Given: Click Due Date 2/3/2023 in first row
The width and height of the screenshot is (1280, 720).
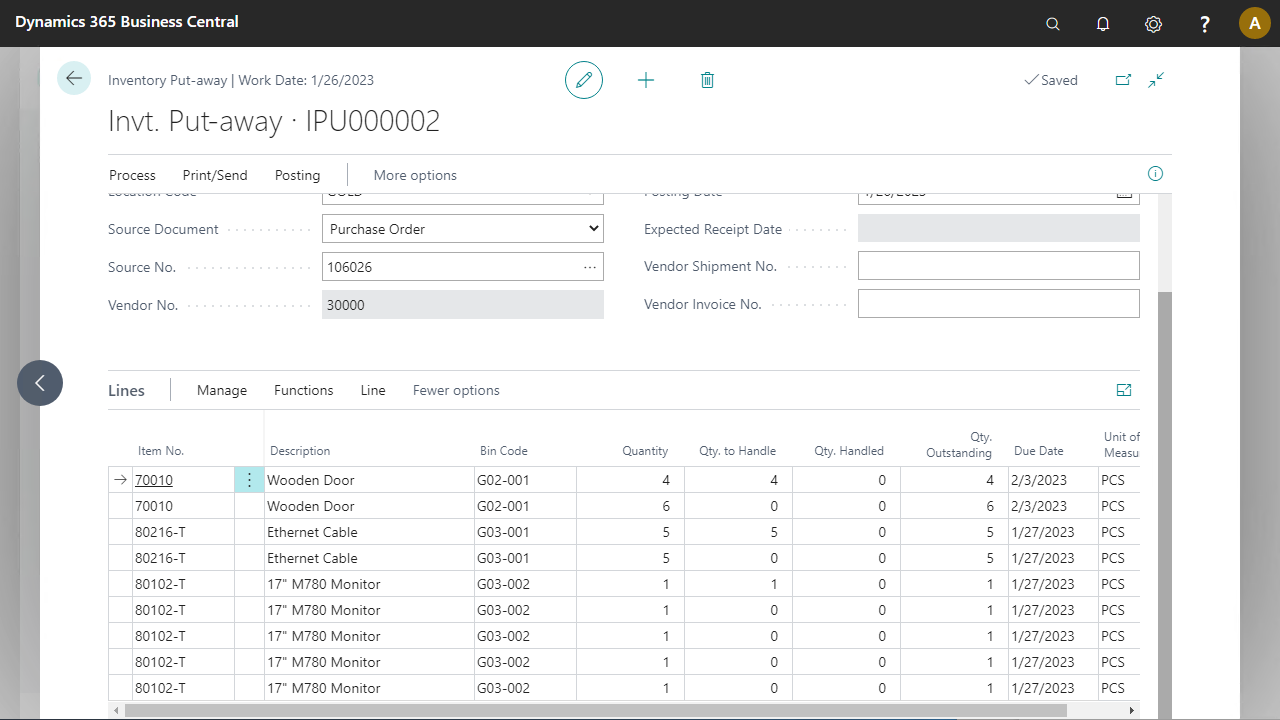Looking at the screenshot, I should coord(1053,480).
